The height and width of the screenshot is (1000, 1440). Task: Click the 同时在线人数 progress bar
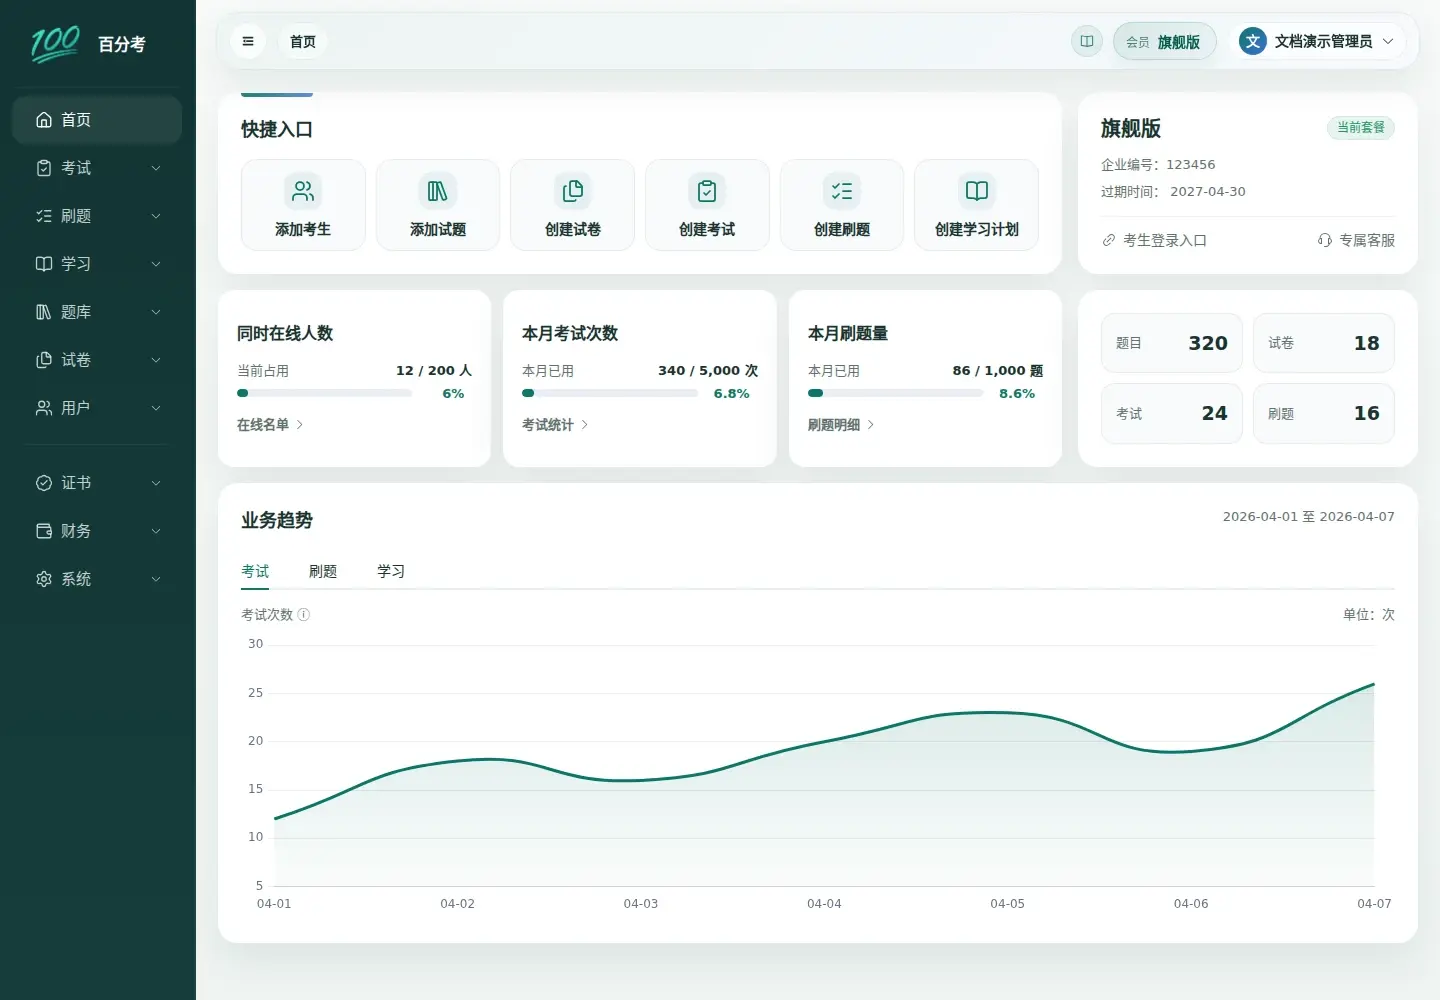325,393
